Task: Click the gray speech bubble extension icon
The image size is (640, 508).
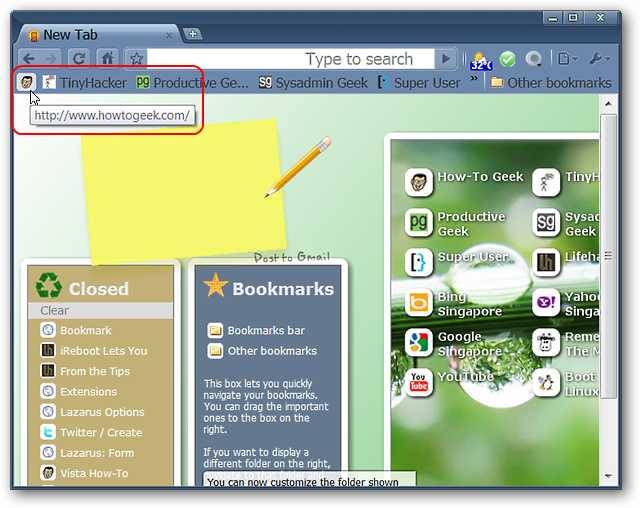Action: [534, 59]
